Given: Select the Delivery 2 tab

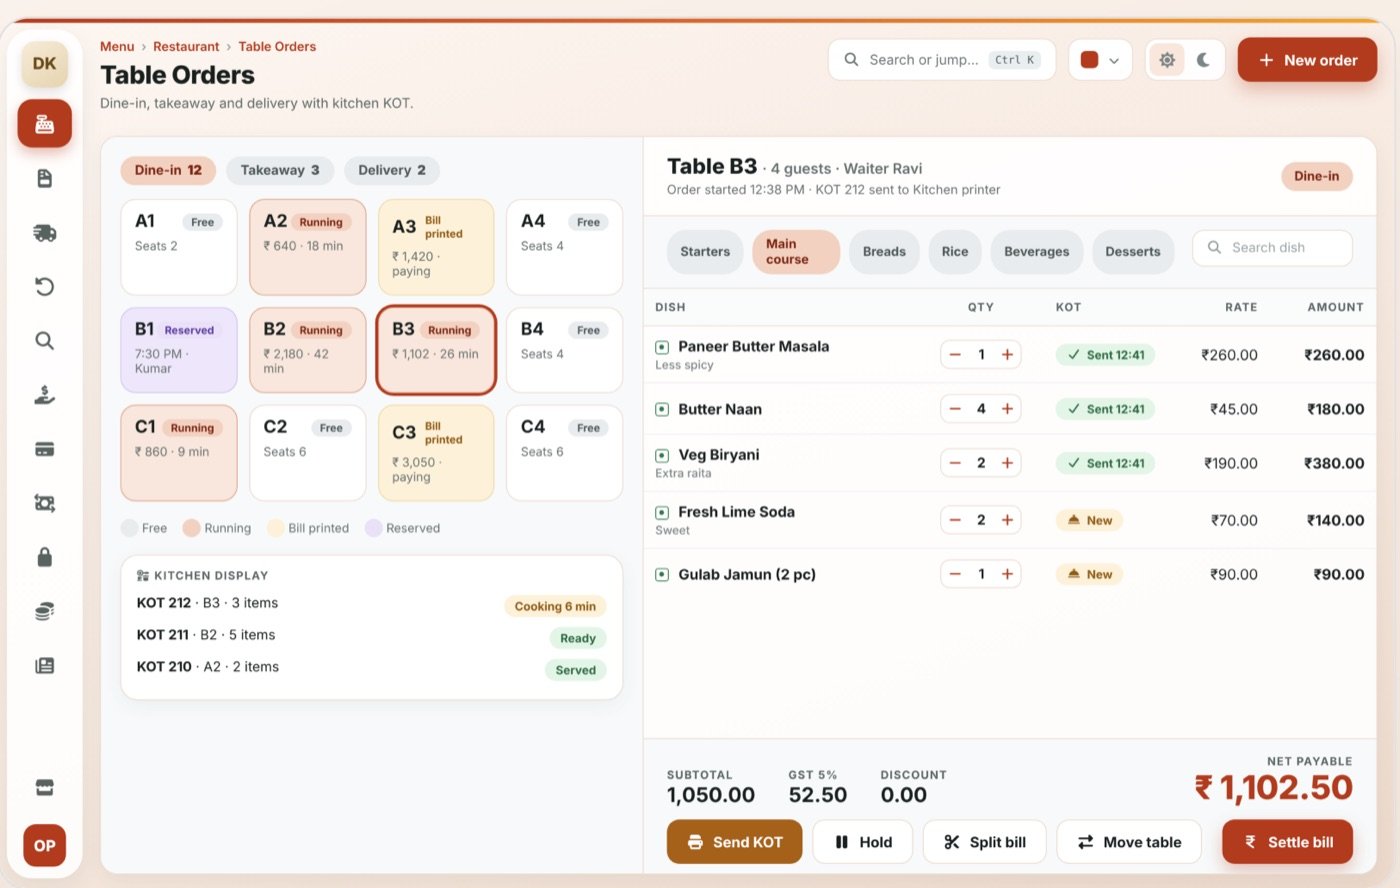Looking at the screenshot, I should [x=392, y=170].
